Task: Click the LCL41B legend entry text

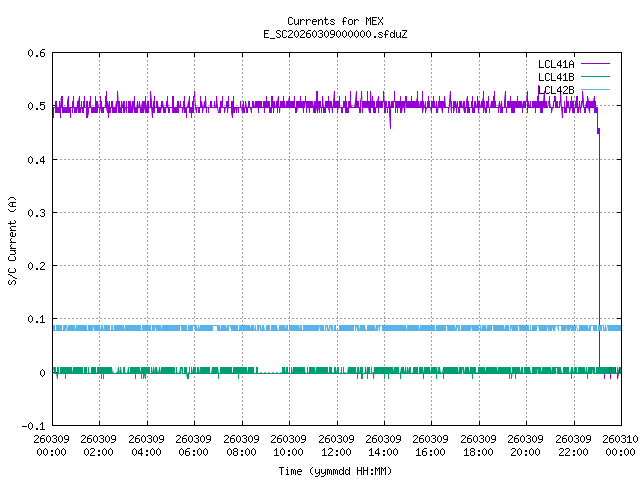Action: tap(555, 76)
